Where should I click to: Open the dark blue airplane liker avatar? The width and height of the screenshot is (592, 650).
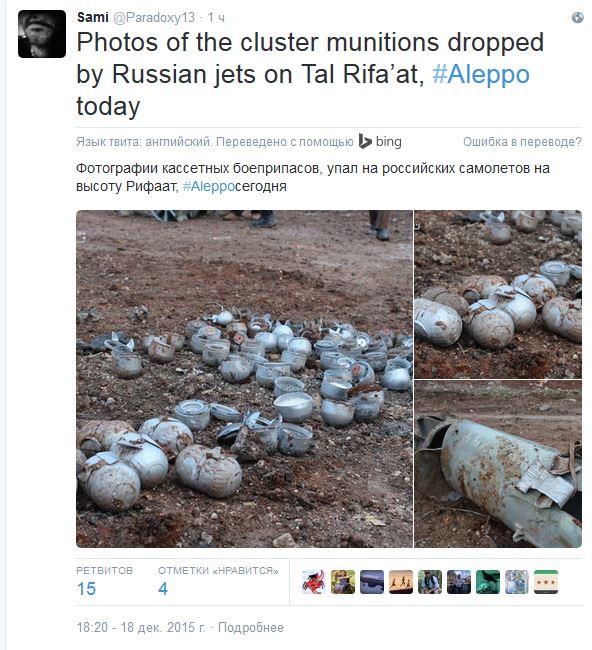point(372,582)
